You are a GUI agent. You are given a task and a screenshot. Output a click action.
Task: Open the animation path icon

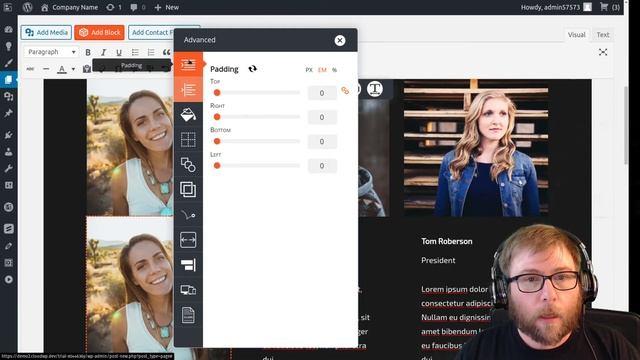pyautogui.click(x=188, y=215)
